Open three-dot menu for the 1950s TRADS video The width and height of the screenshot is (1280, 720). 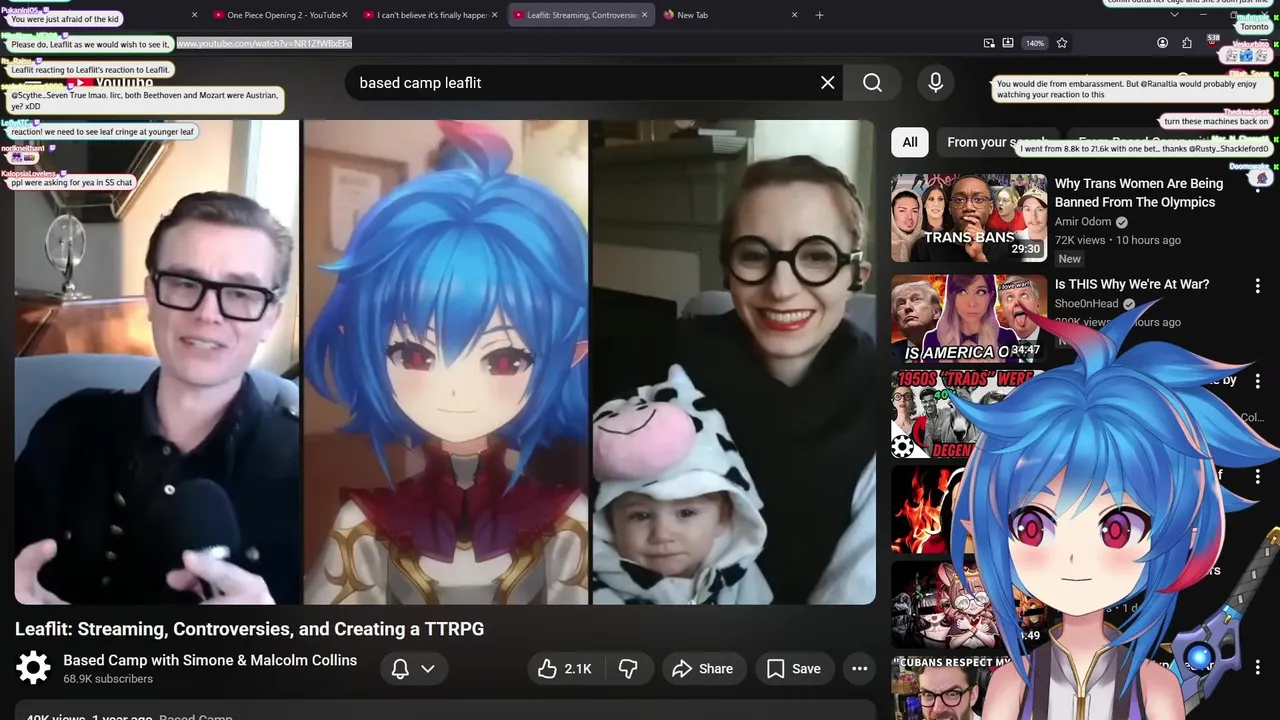pos(1257,381)
